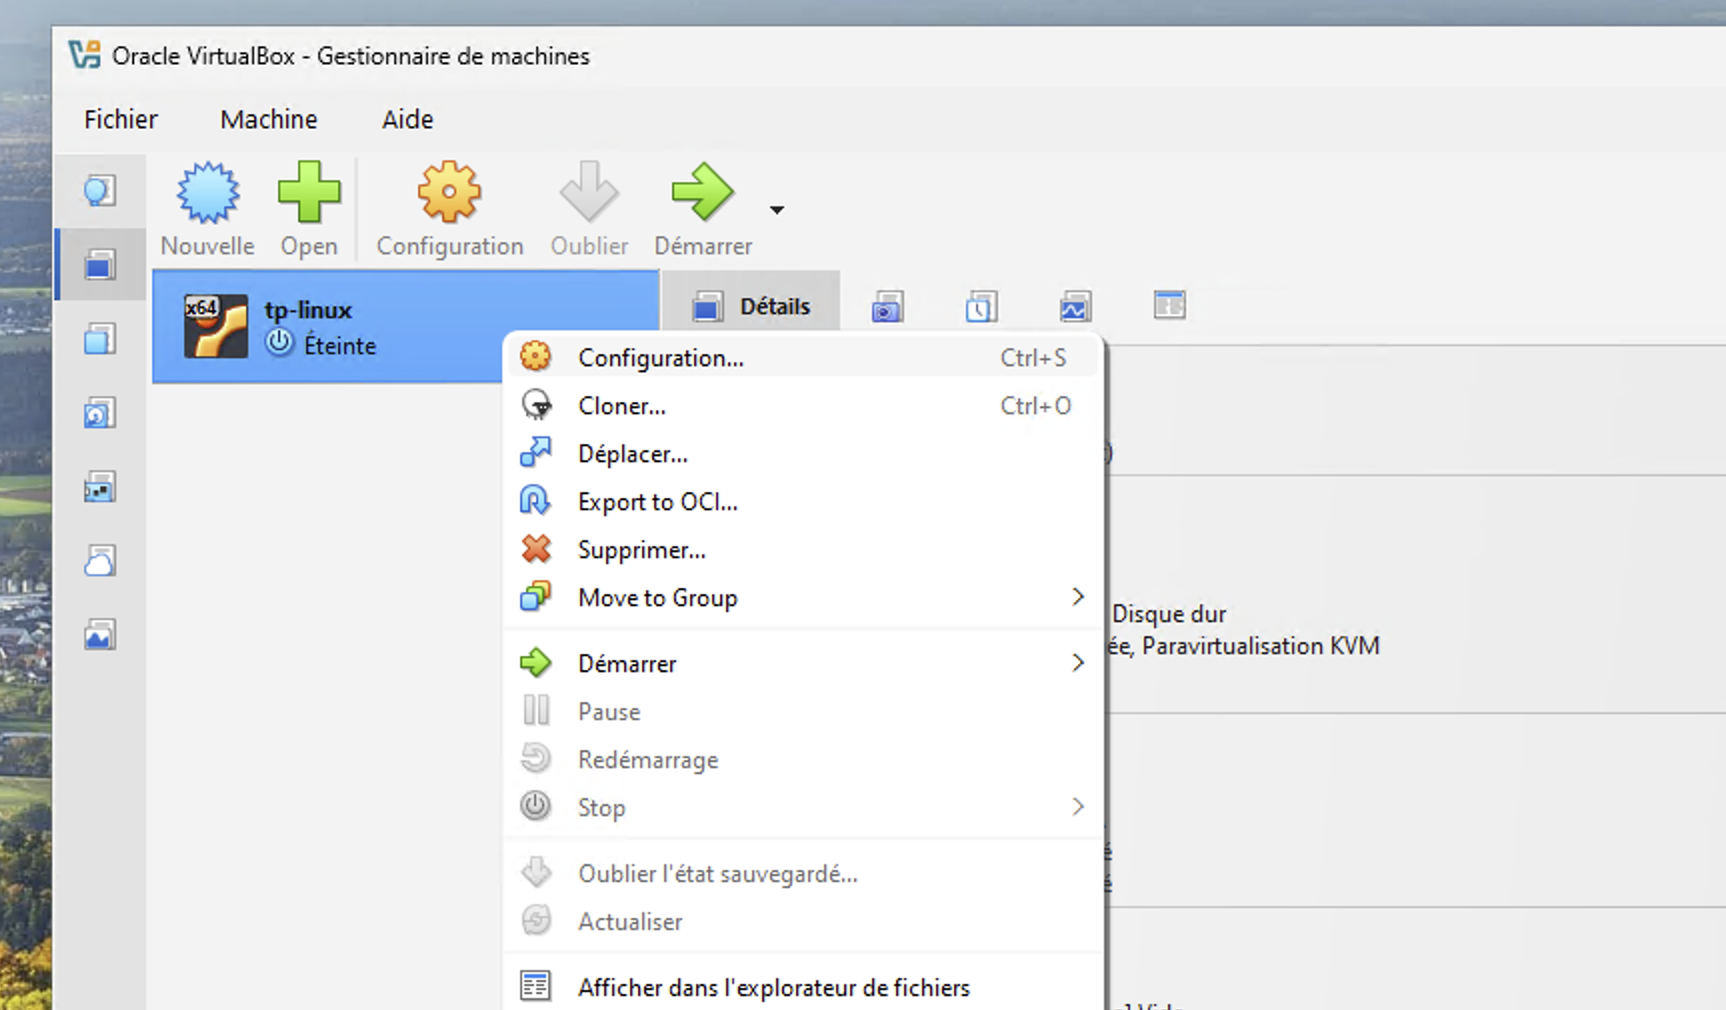Click the cloud icon in left sidebar
This screenshot has height=1010, width=1726.
click(100, 561)
